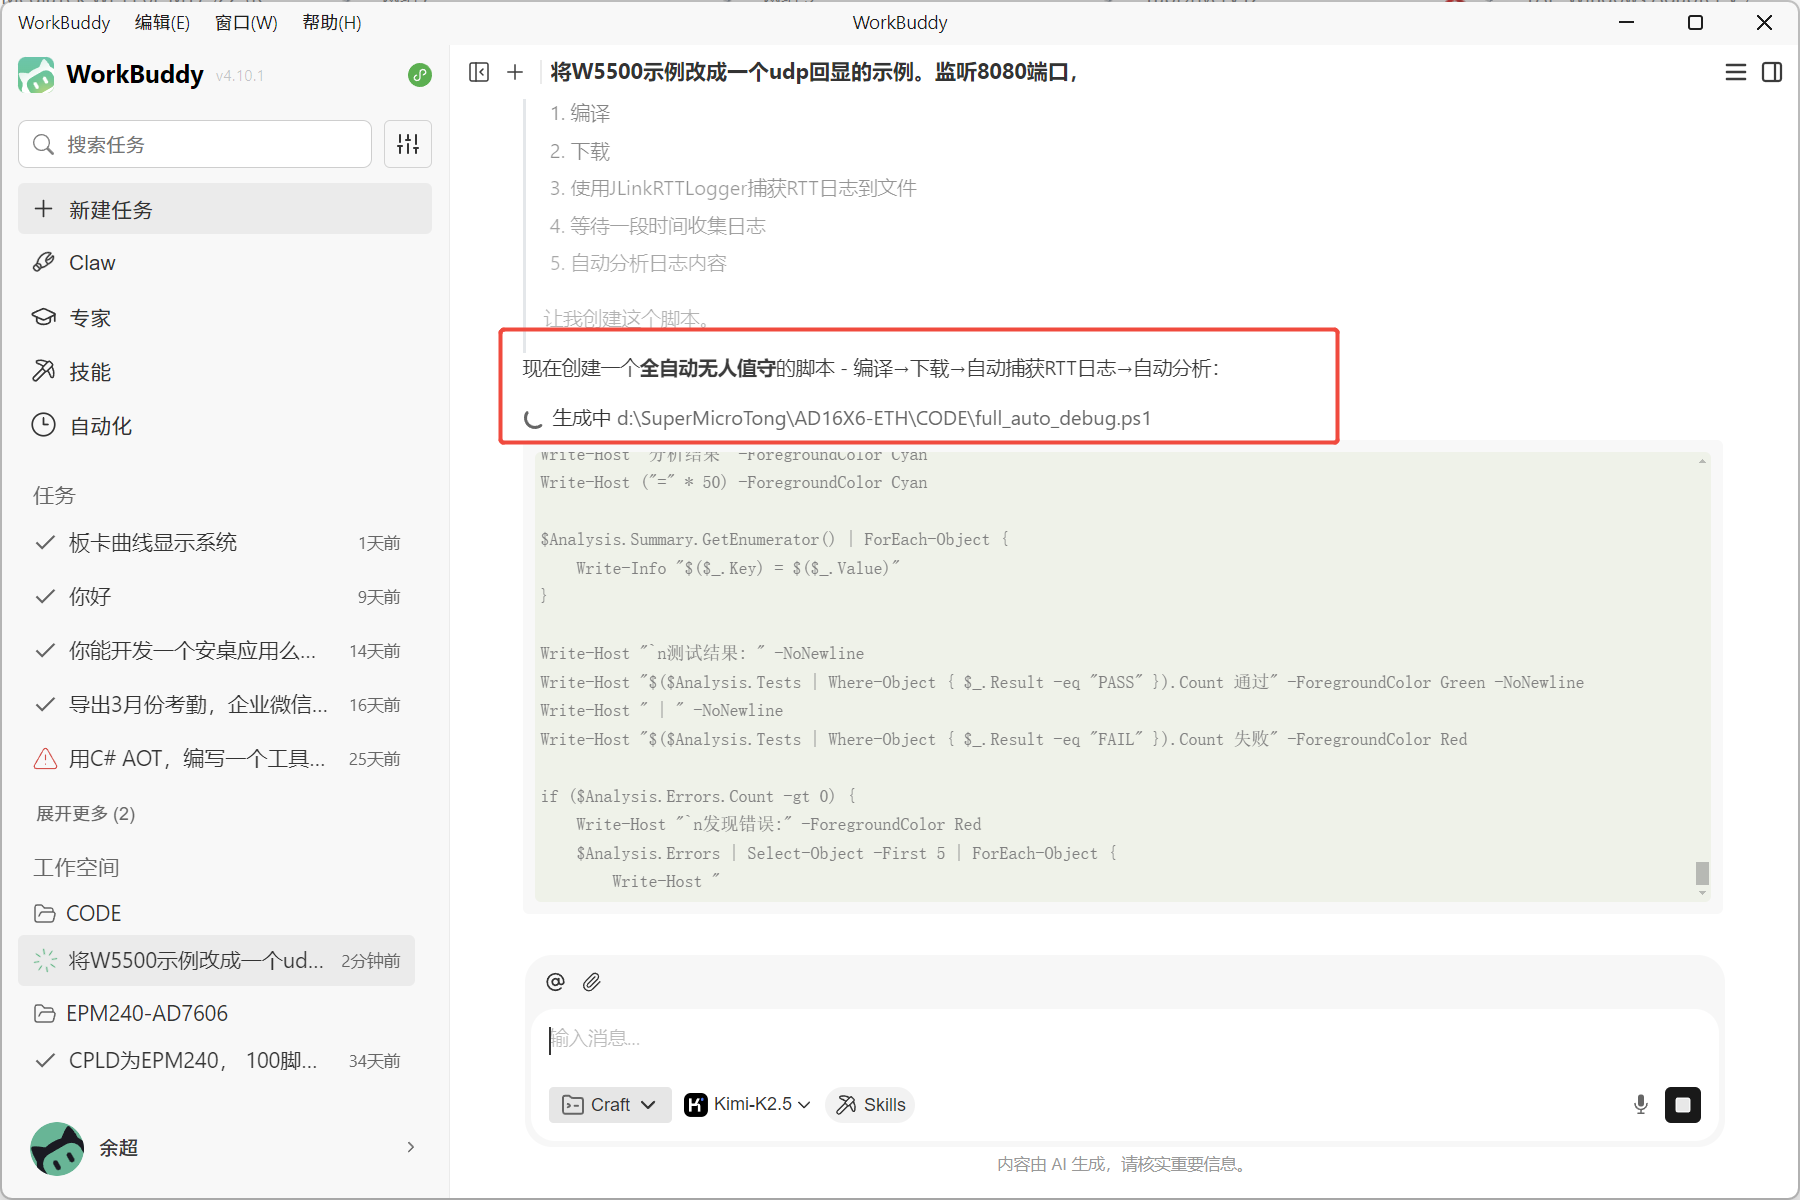Open the Kimi-K2.5 model dropdown
Image resolution: width=1800 pixels, height=1200 pixels.
pos(747,1105)
